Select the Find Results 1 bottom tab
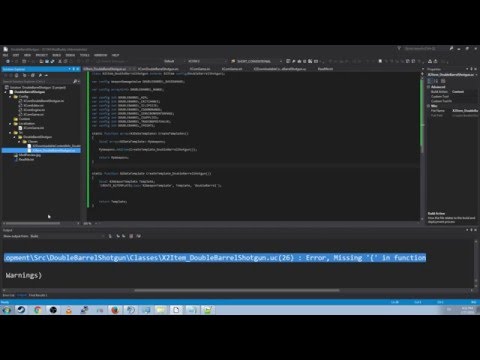480x360 pixels. (x=38, y=295)
